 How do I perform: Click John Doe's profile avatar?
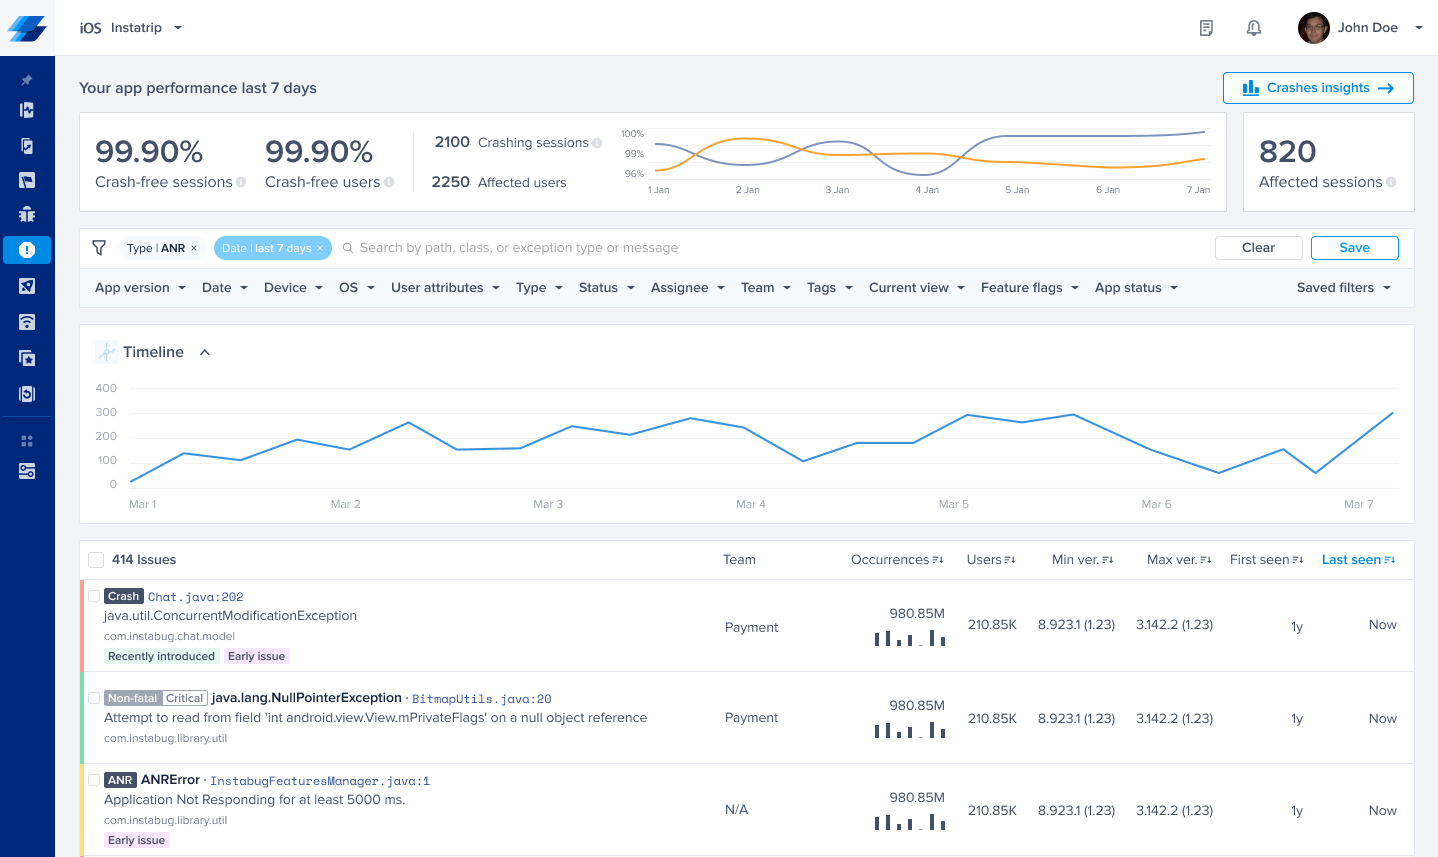click(x=1313, y=28)
